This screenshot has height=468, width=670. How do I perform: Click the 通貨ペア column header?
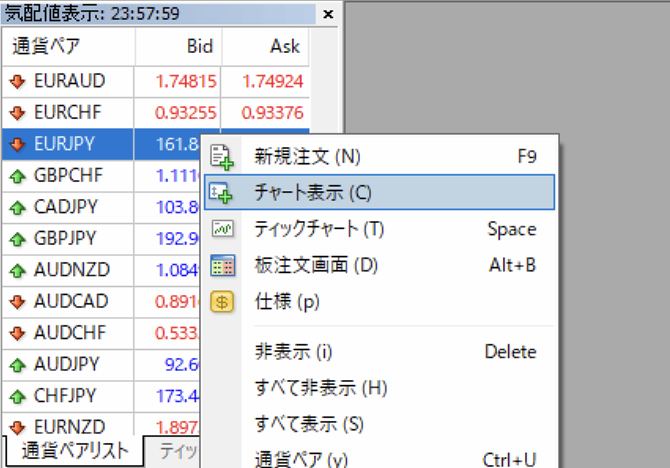pos(45,47)
